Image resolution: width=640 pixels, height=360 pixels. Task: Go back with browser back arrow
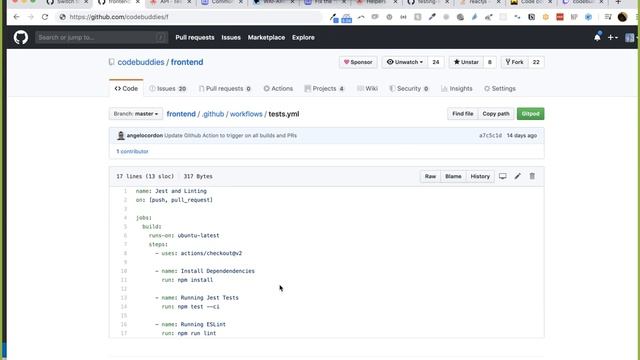16,17
